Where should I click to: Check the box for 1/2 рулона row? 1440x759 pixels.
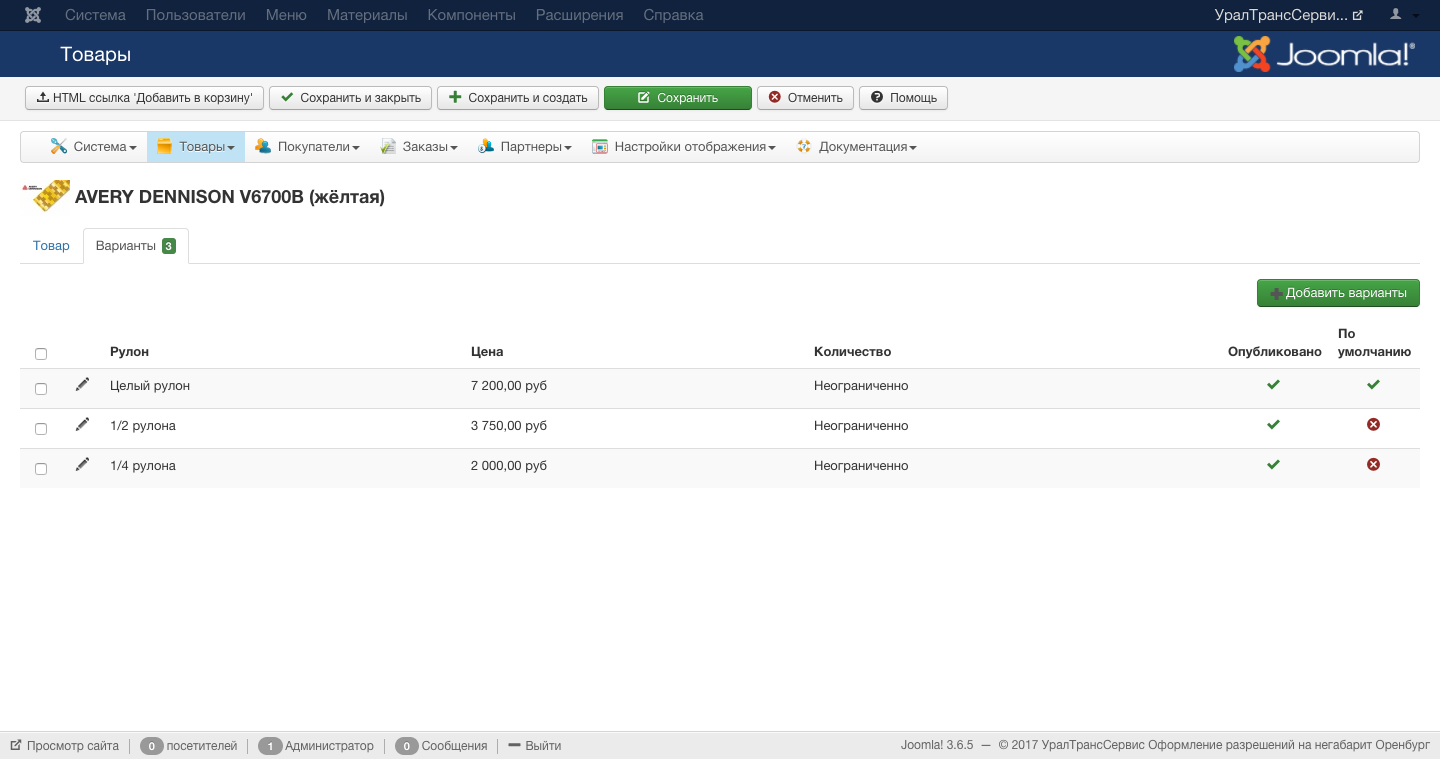pyautogui.click(x=41, y=429)
